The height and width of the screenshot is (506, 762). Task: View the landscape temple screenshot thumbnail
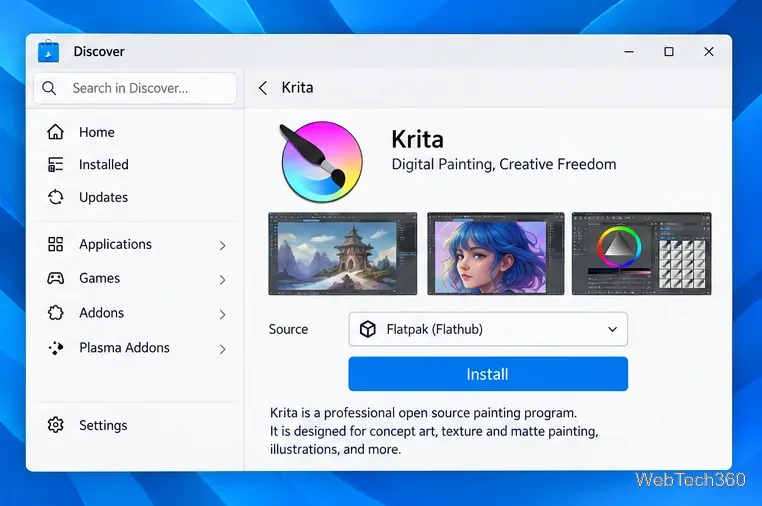[343, 254]
